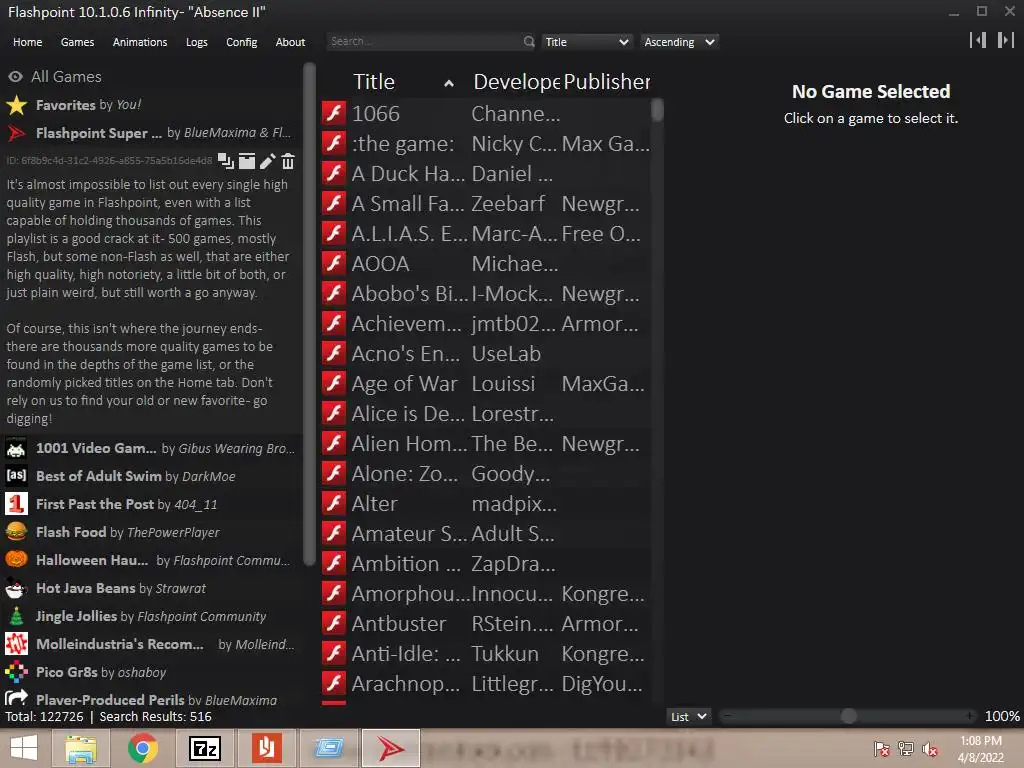Open Google Chrome from the taskbar
The image size is (1024, 768).
142,748
